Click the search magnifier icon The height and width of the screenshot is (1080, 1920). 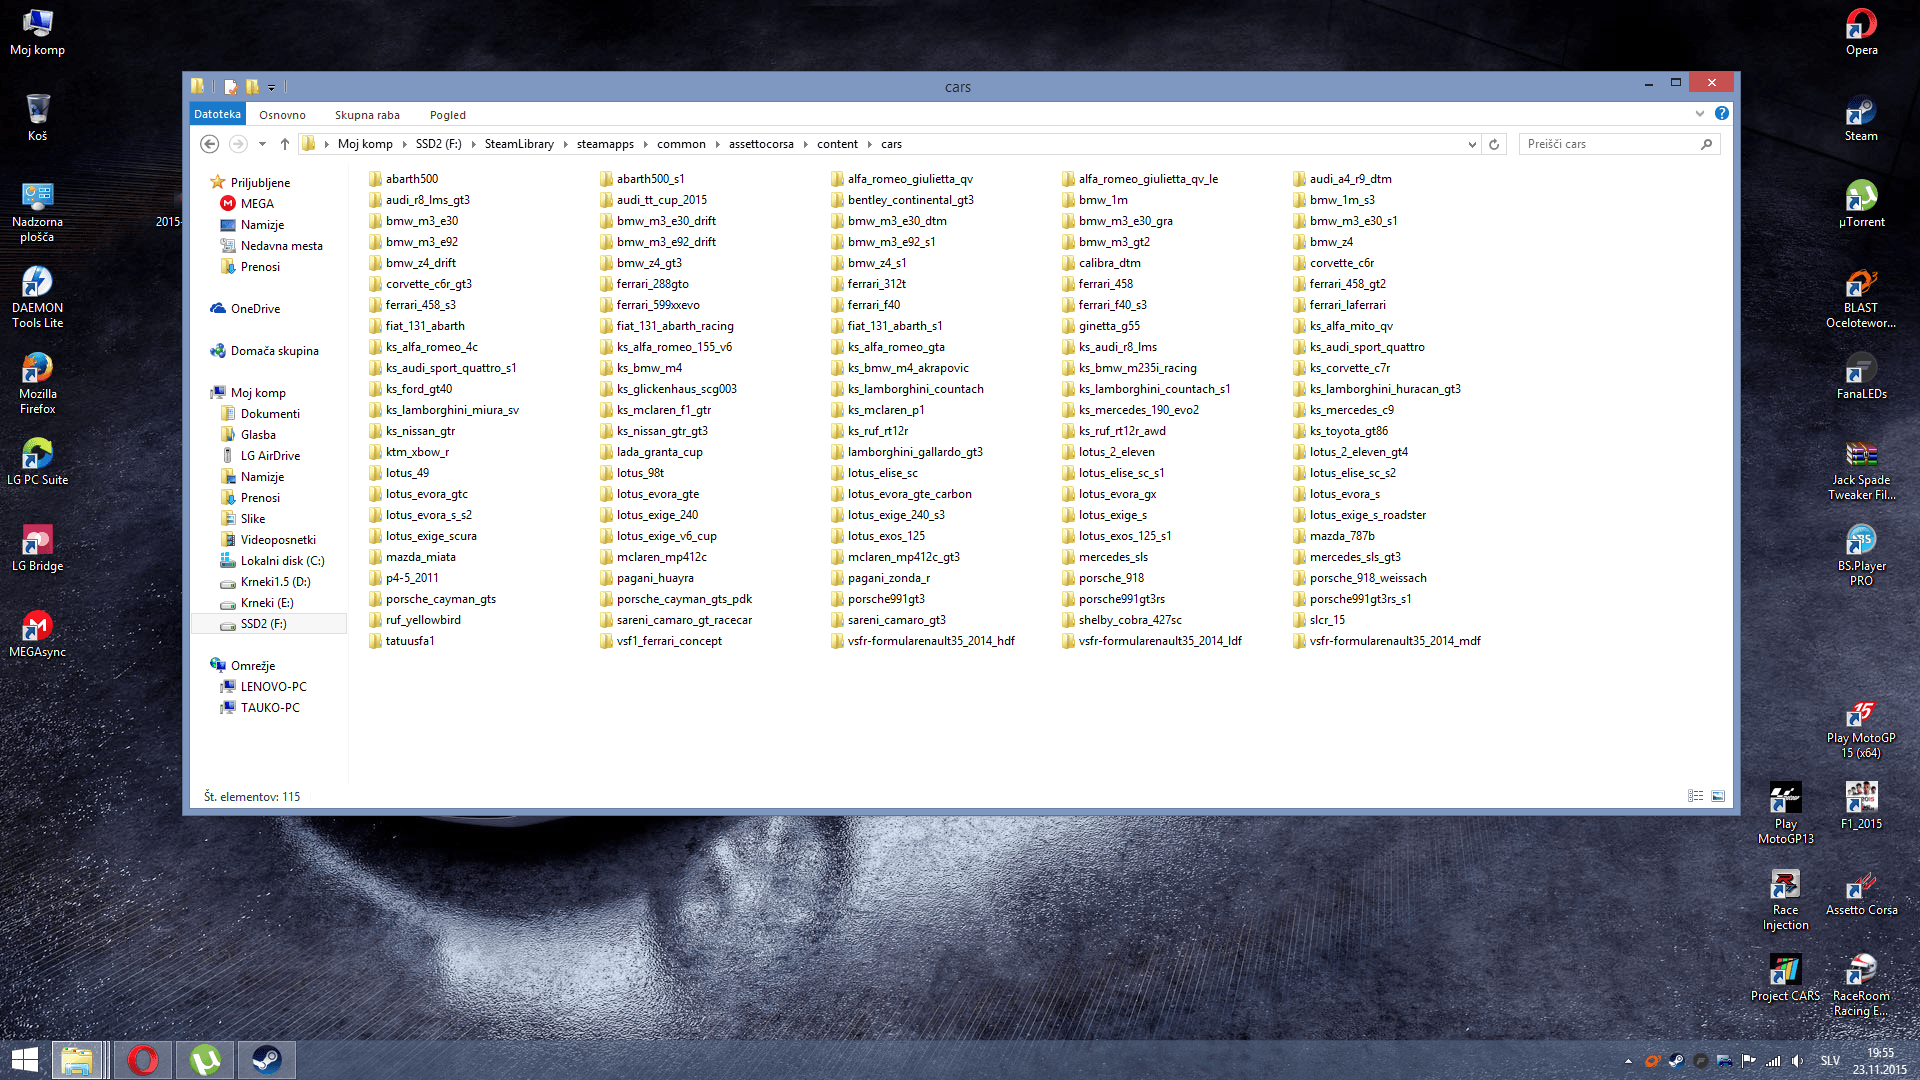point(1706,144)
